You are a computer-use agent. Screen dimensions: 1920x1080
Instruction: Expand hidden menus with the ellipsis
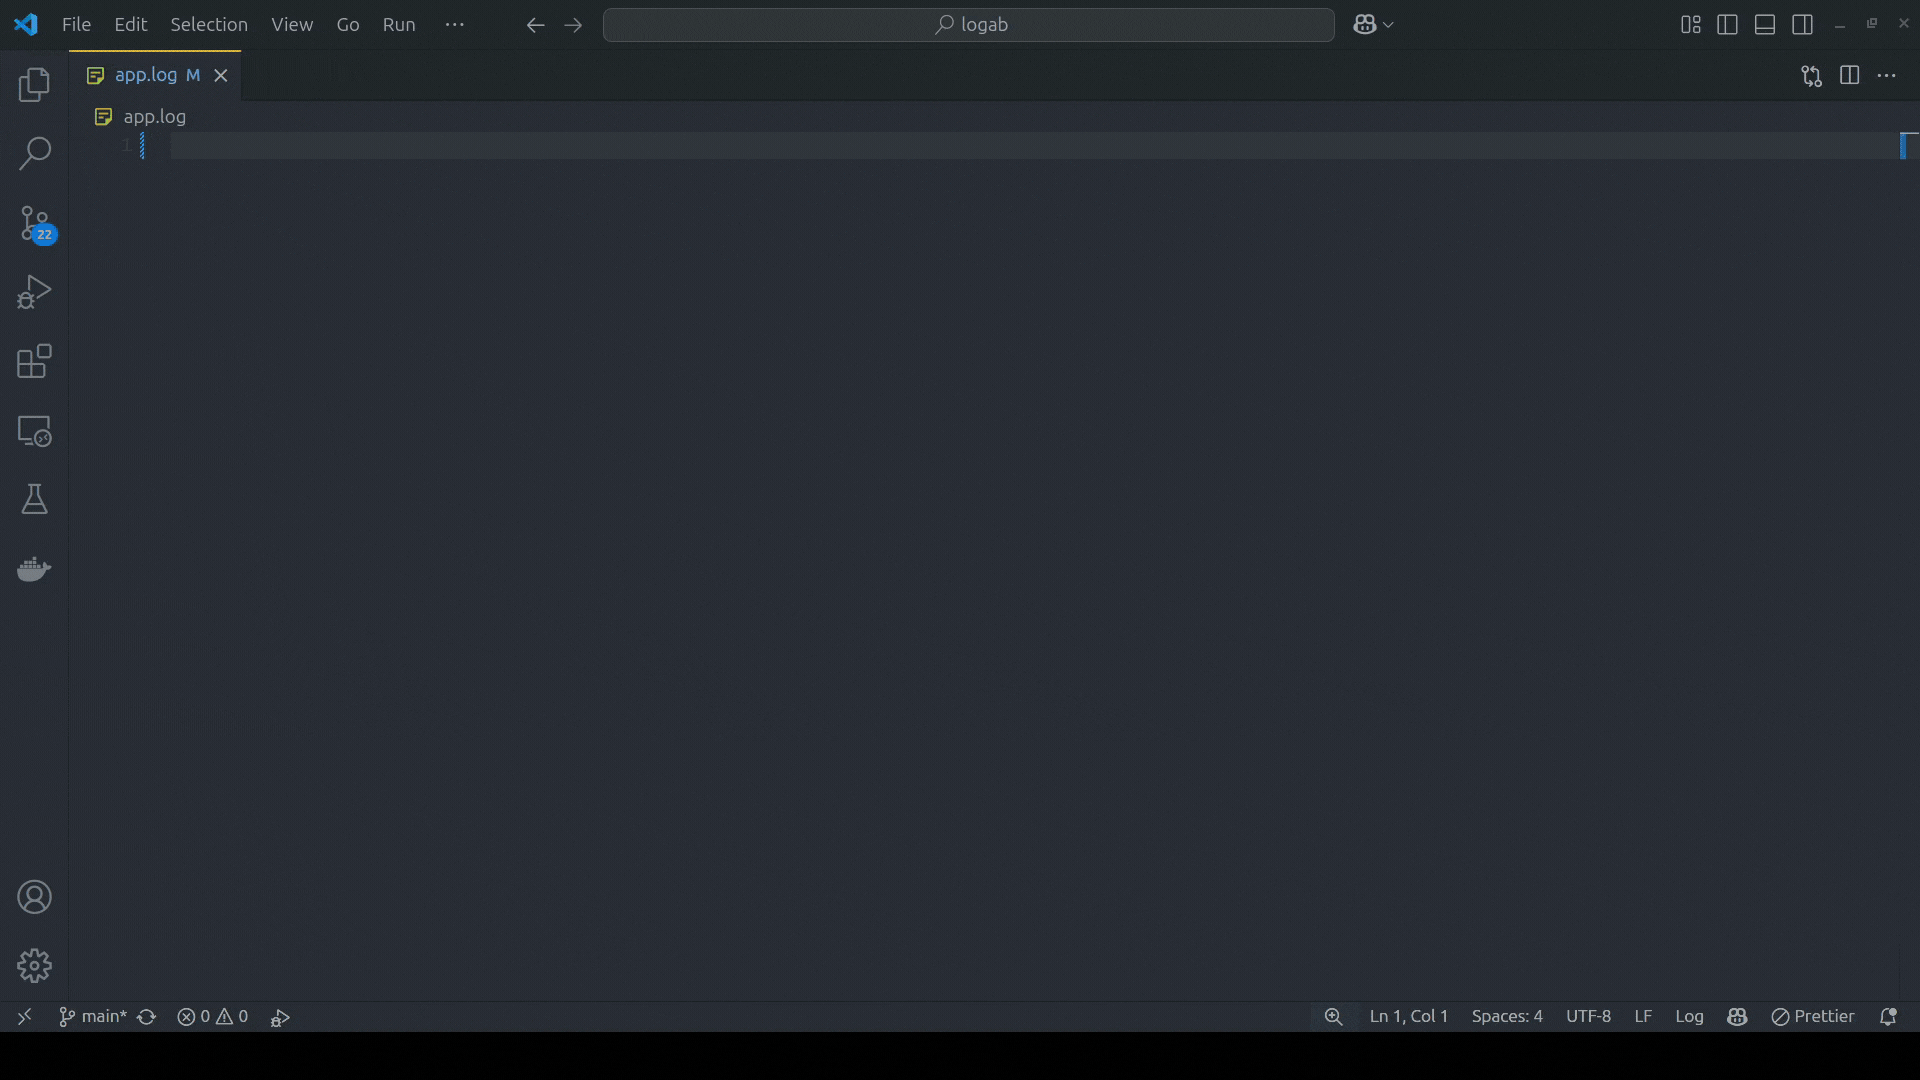click(455, 25)
